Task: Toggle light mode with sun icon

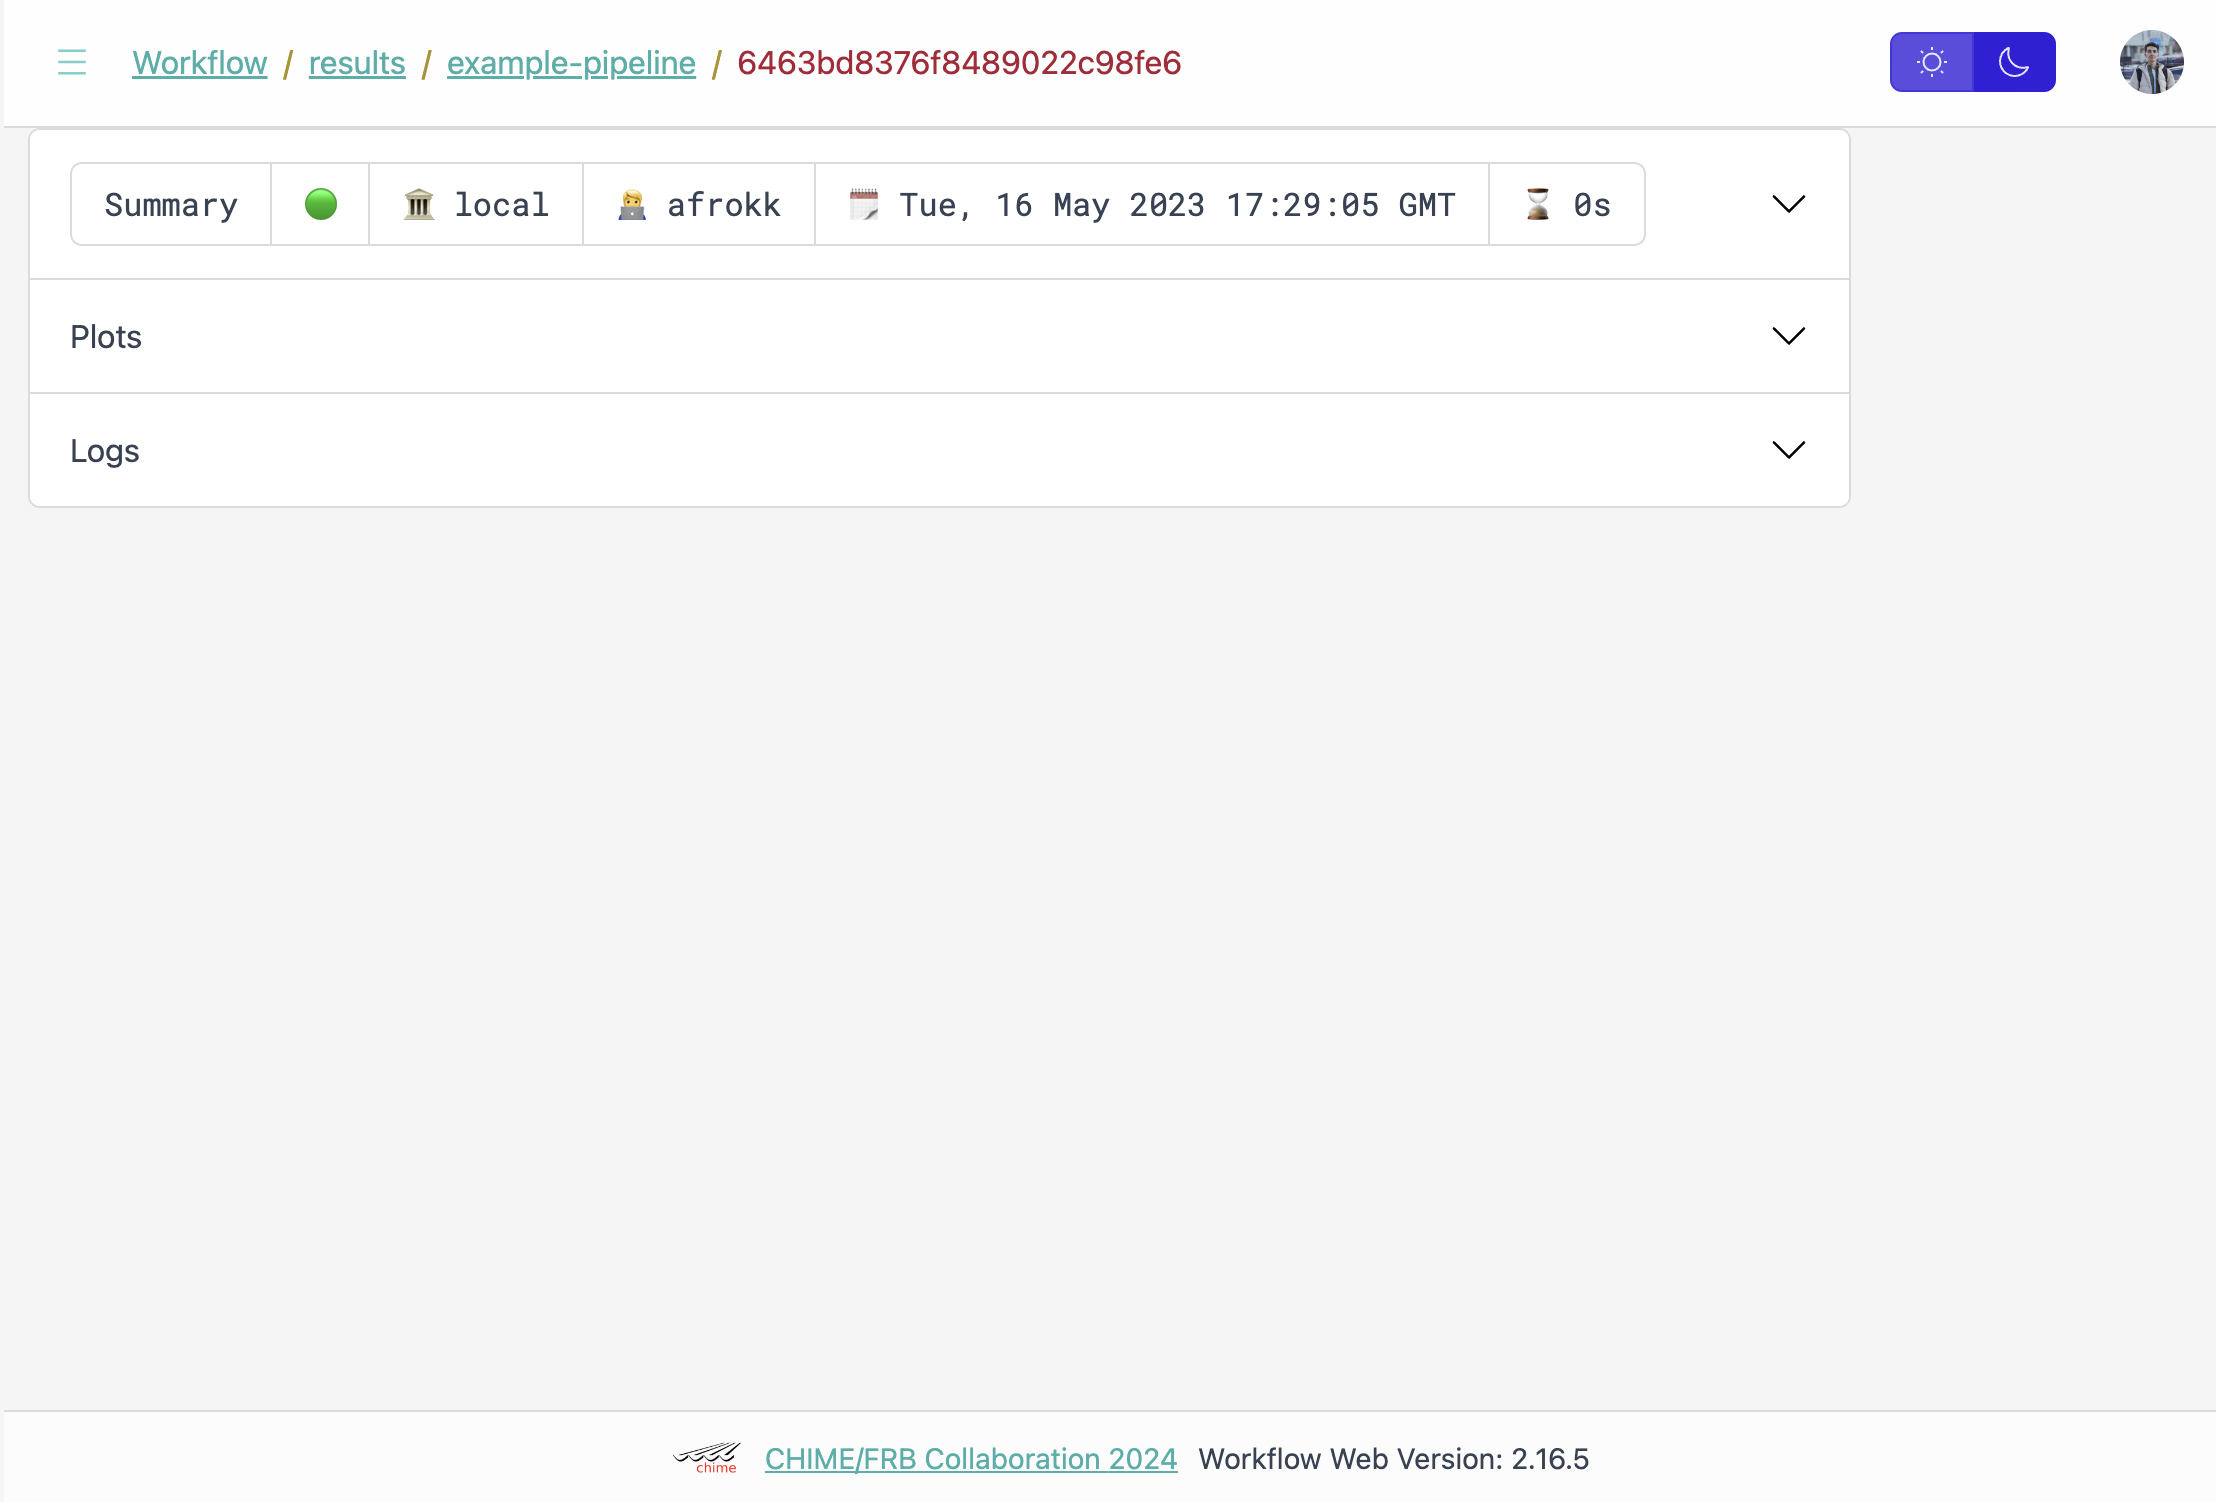Action: click(1933, 60)
